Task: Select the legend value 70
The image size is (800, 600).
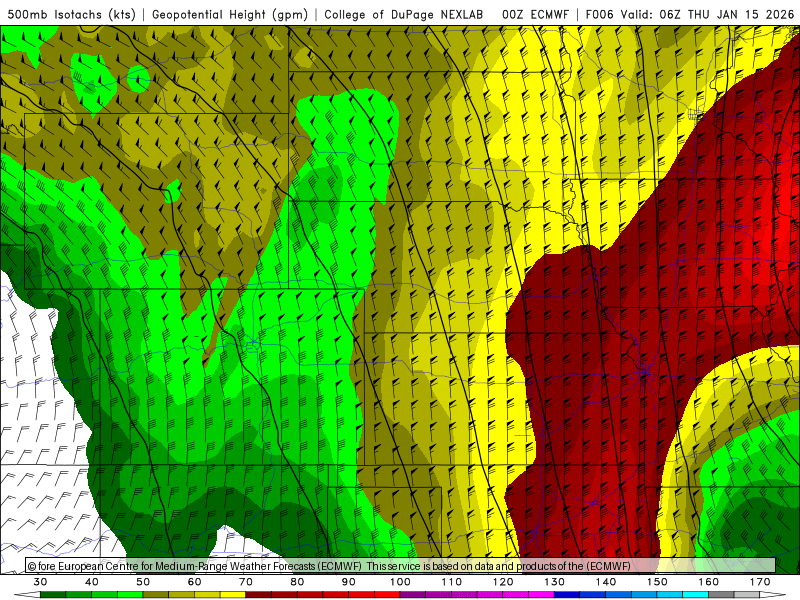Action: pos(246,582)
